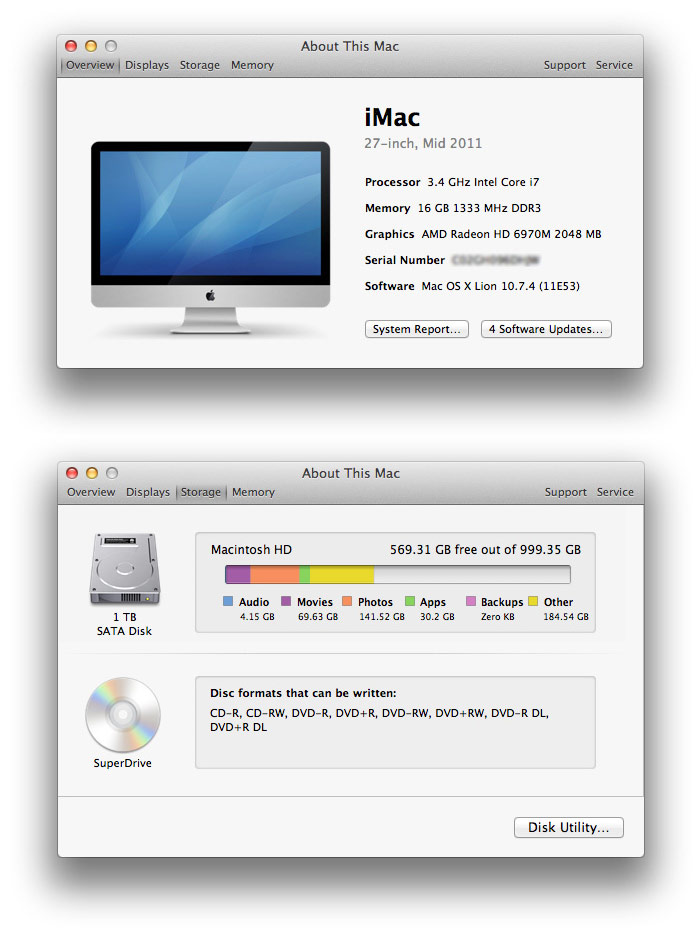Click the 'Zero KB' Backups size value
700x939 pixels.
498,616
